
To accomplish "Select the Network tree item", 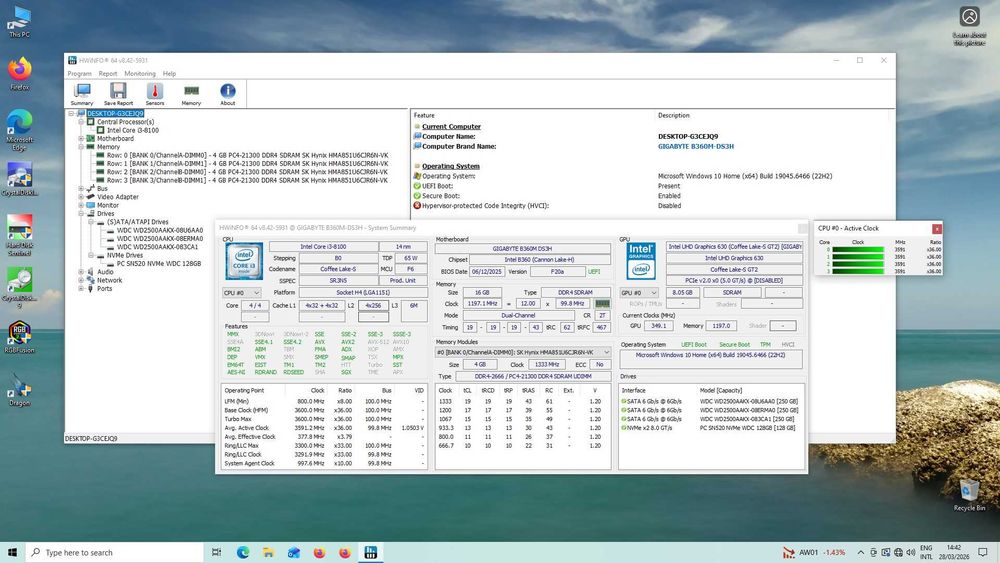I will tap(110, 280).
